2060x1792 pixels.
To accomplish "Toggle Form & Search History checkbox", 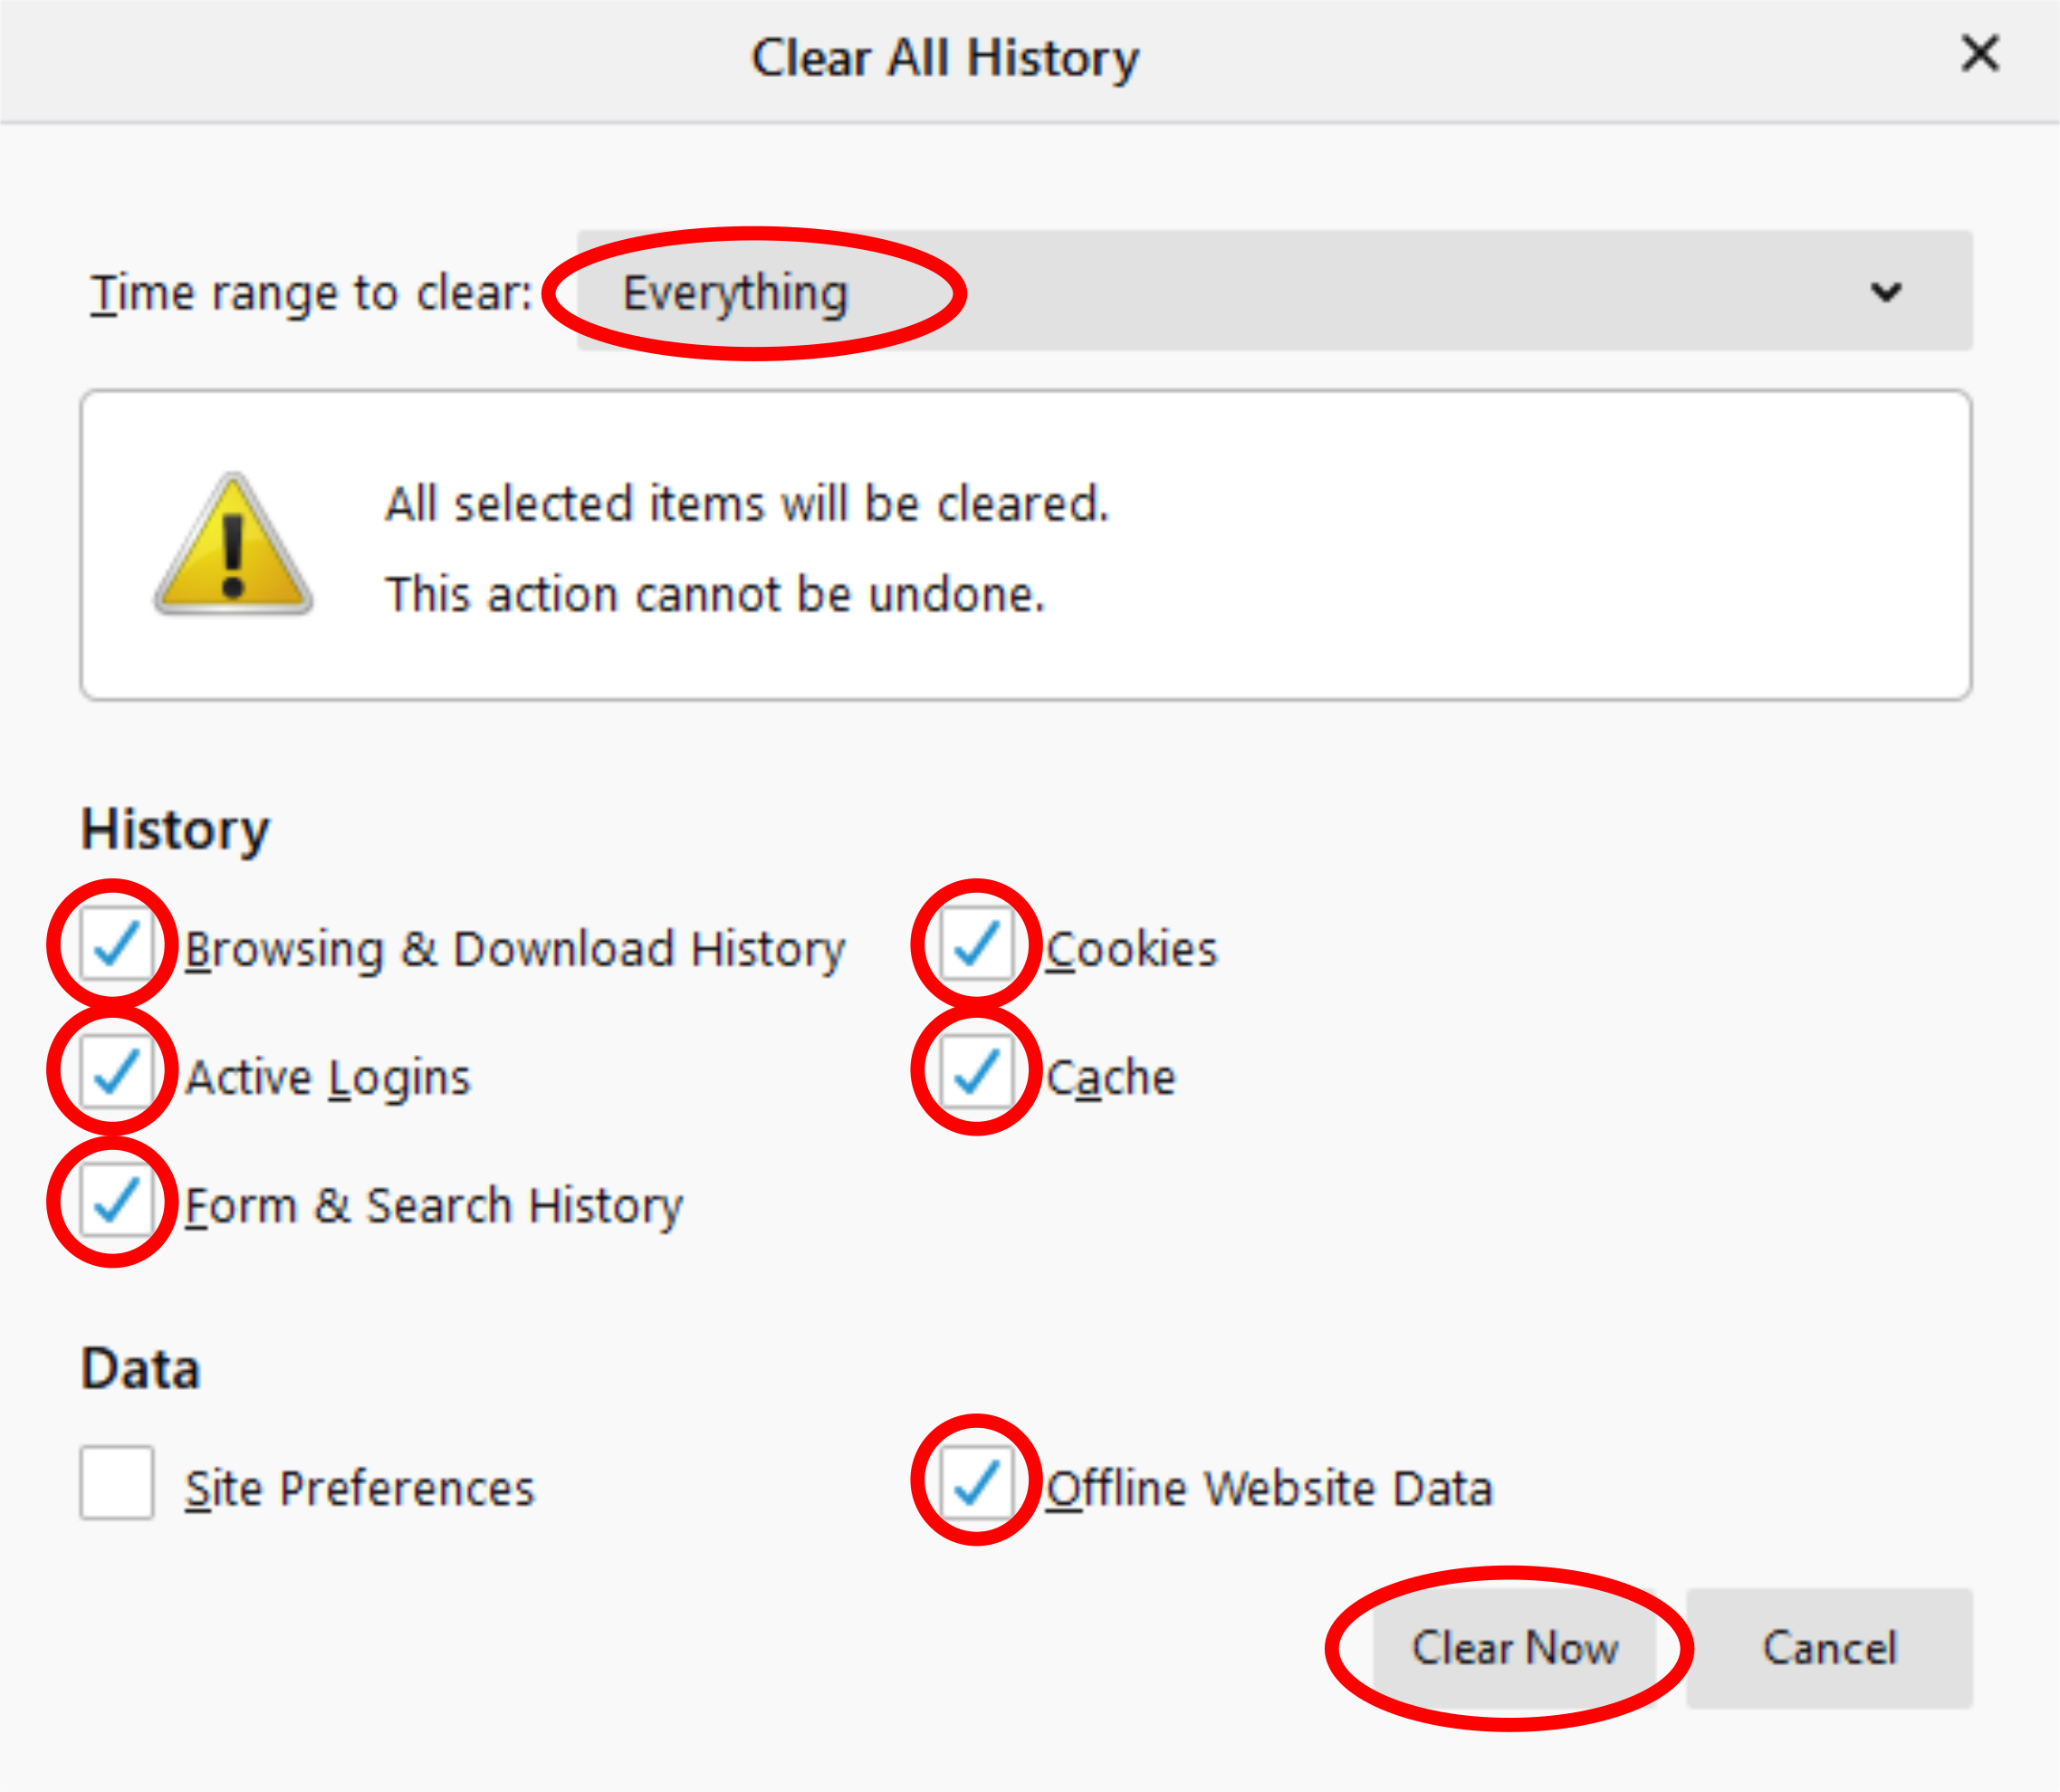I will point(116,1201).
